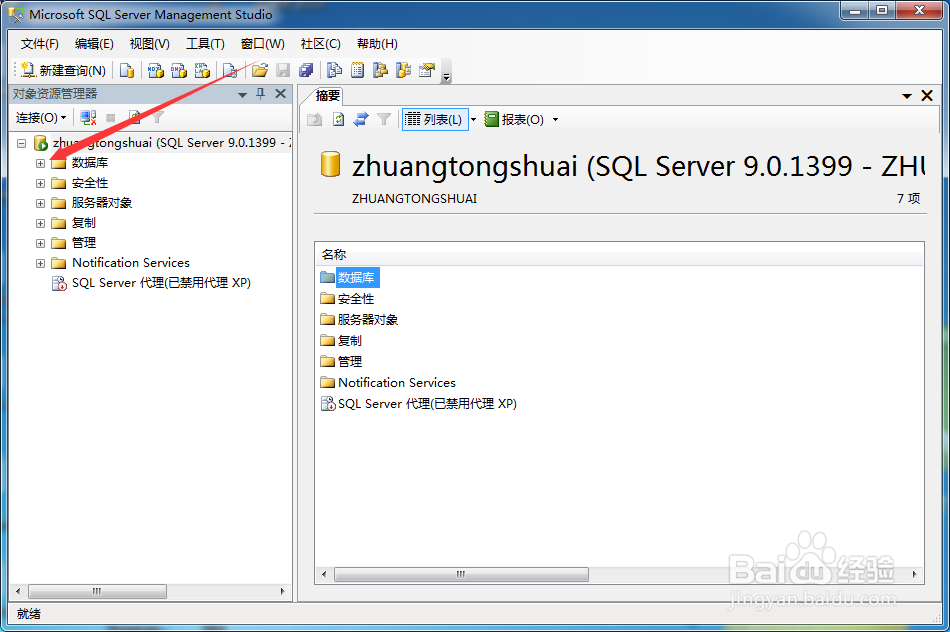Click the 名称 column header

619,254
